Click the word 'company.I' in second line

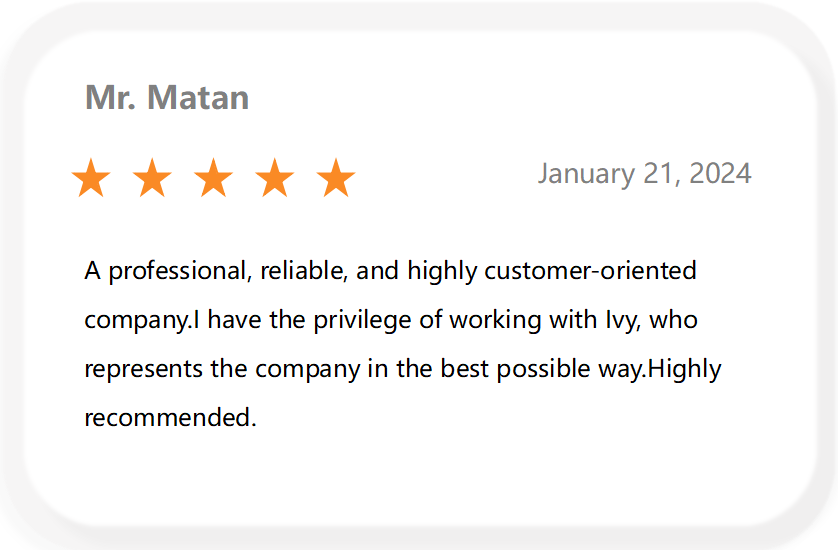coord(142,321)
